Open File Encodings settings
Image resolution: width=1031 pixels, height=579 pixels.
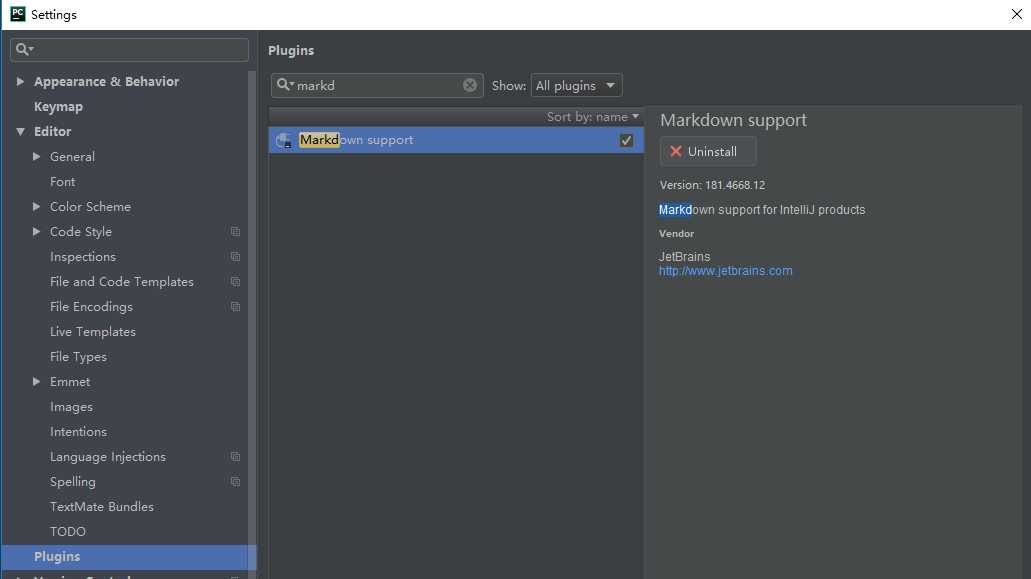[x=91, y=306]
